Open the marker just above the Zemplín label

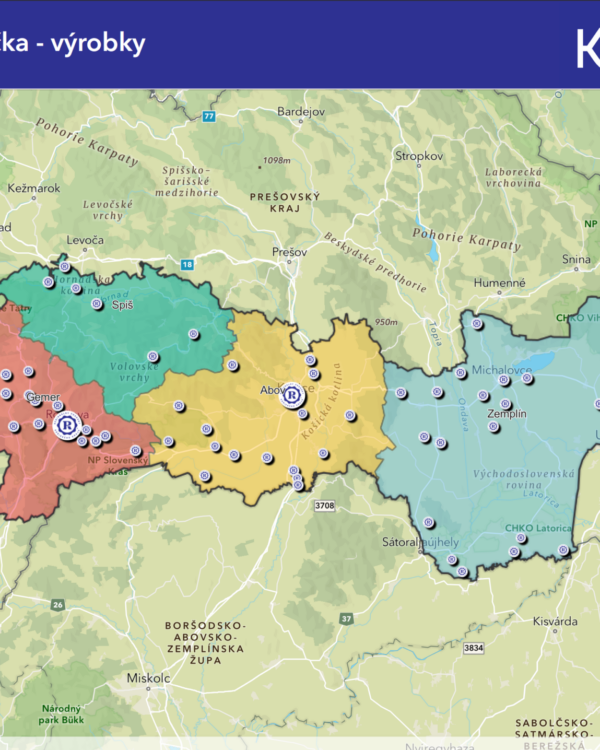point(506,404)
